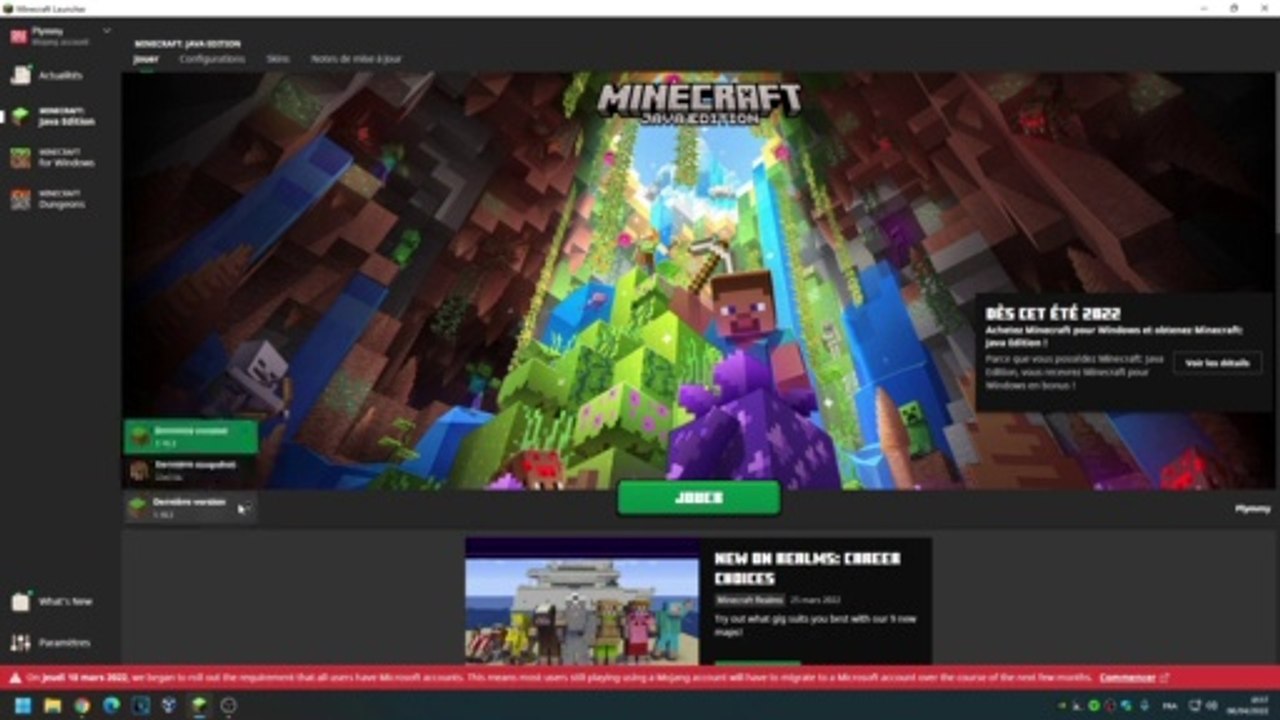1280x720 pixels.
Task: Click the green JOUER play button
Action: click(698, 497)
